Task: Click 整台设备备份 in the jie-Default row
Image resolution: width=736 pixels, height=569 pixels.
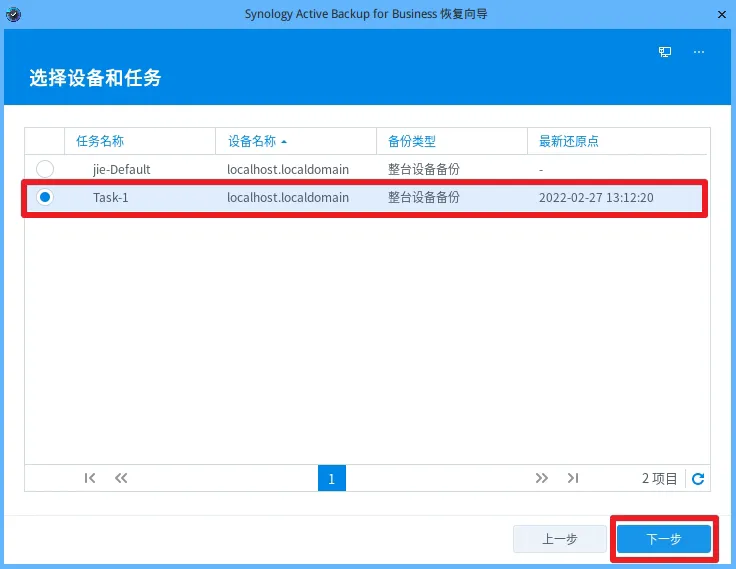Action: [423, 169]
